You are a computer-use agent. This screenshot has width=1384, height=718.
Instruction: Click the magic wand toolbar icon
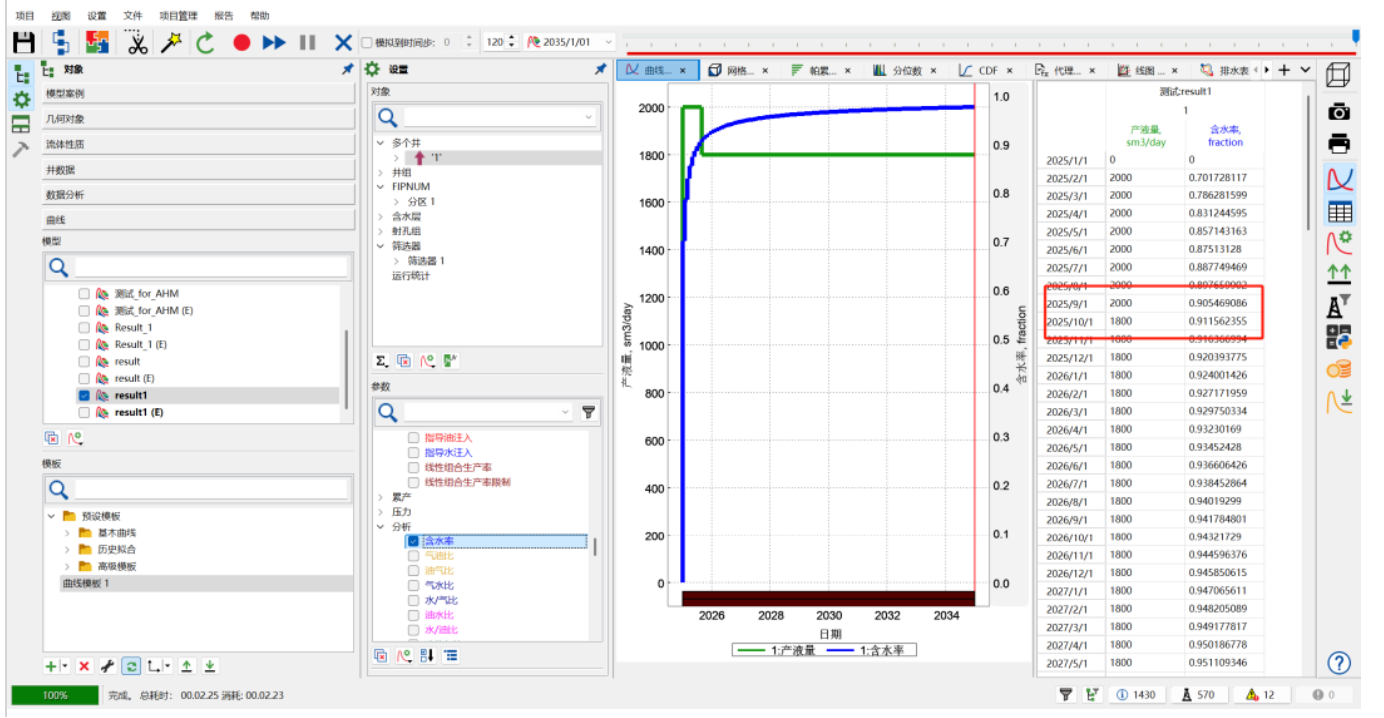[171, 42]
